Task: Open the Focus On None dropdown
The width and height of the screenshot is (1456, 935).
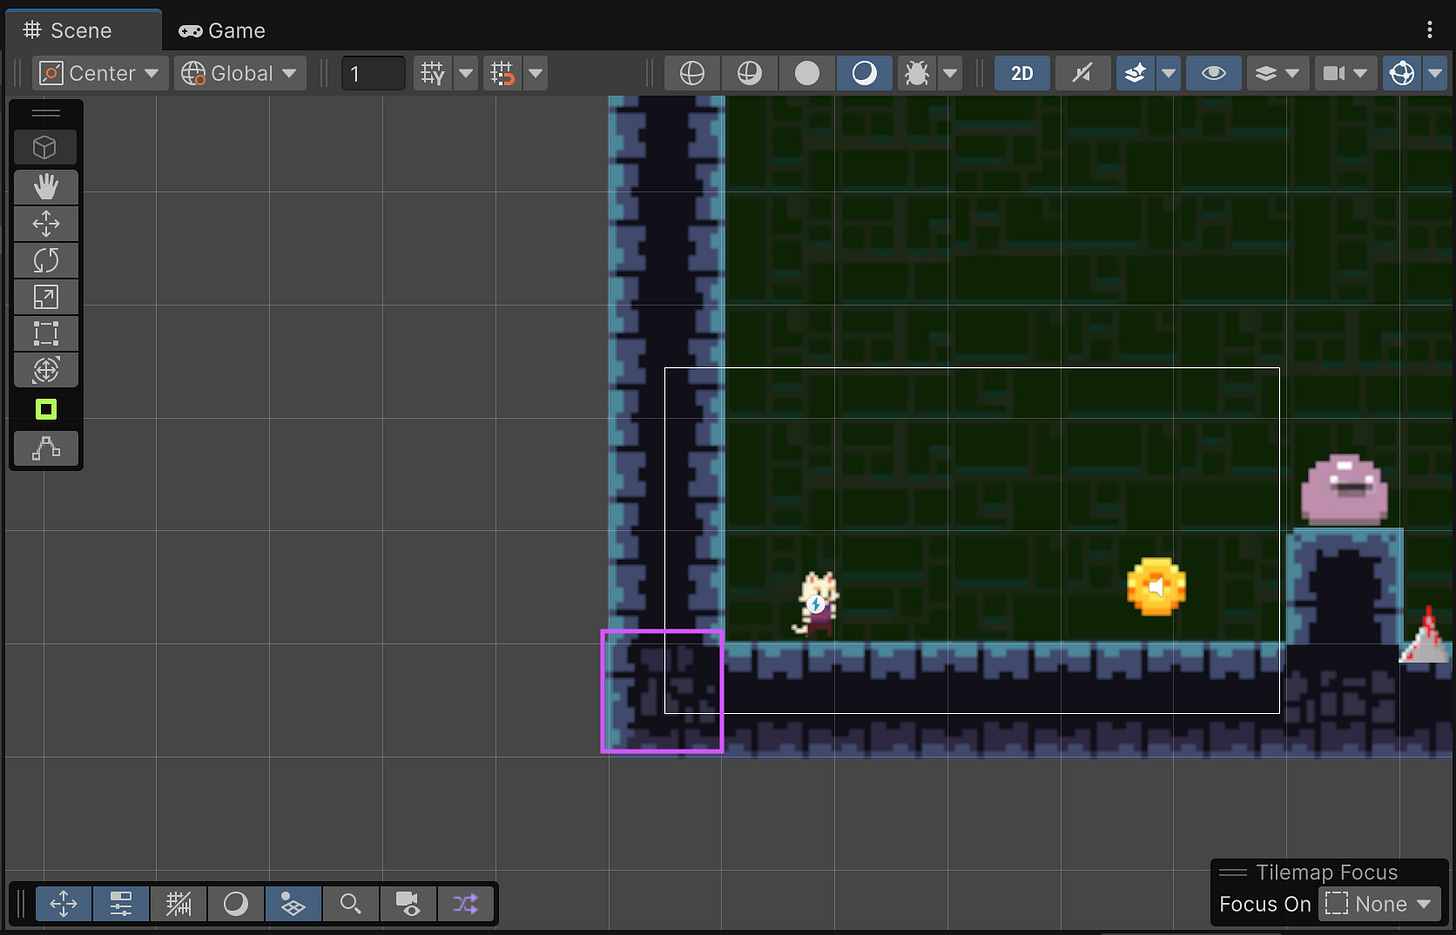Action: [1379, 903]
